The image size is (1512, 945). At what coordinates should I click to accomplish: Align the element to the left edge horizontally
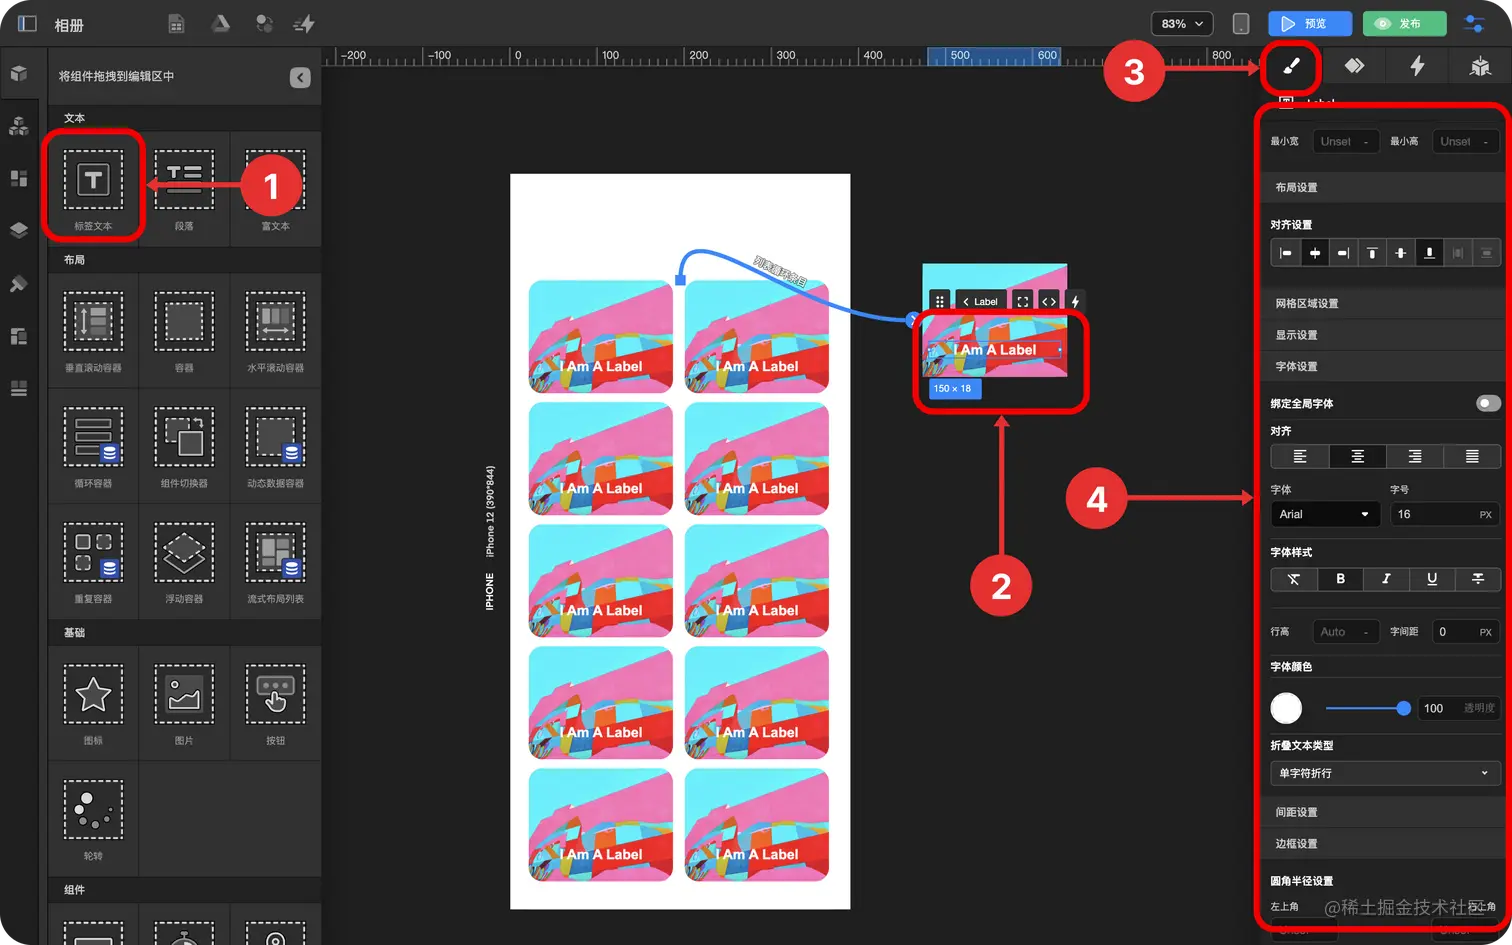[1286, 253]
